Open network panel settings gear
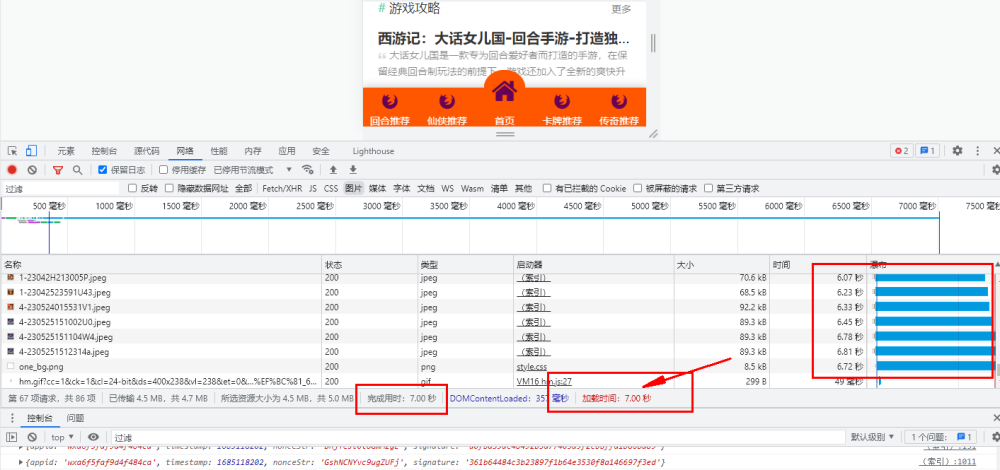 coord(996,170)
